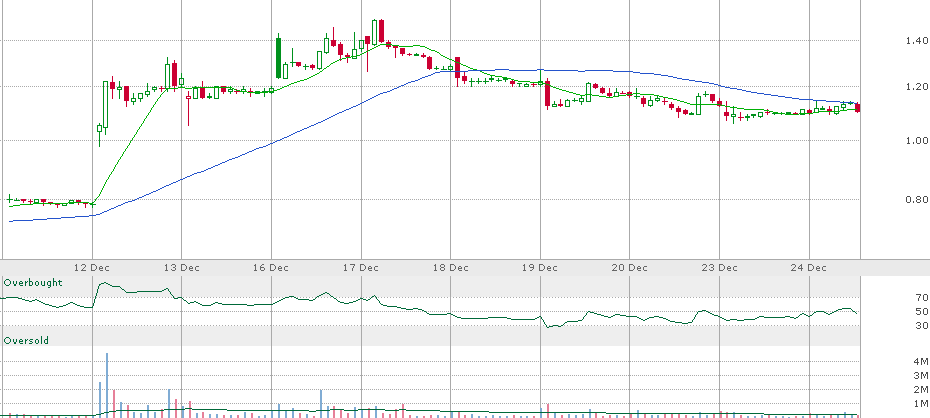The height and width of the screenshot is (418, 930).
Task: Click the Overbought label in RSI panel
Action: [x=33, y=283]
